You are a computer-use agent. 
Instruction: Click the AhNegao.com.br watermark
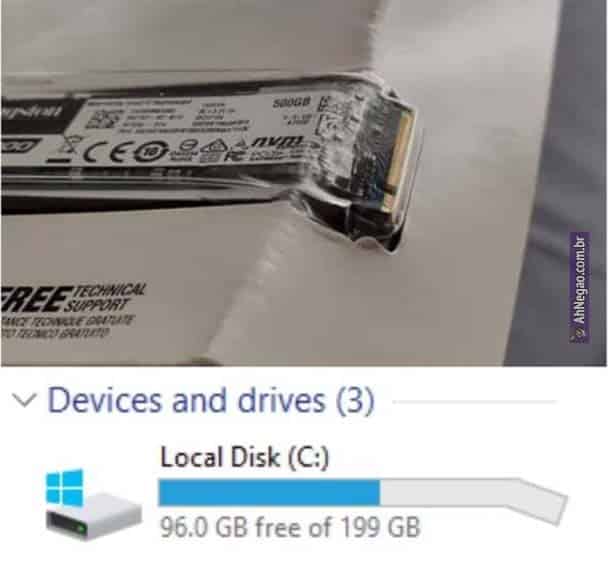pos(580,287)
